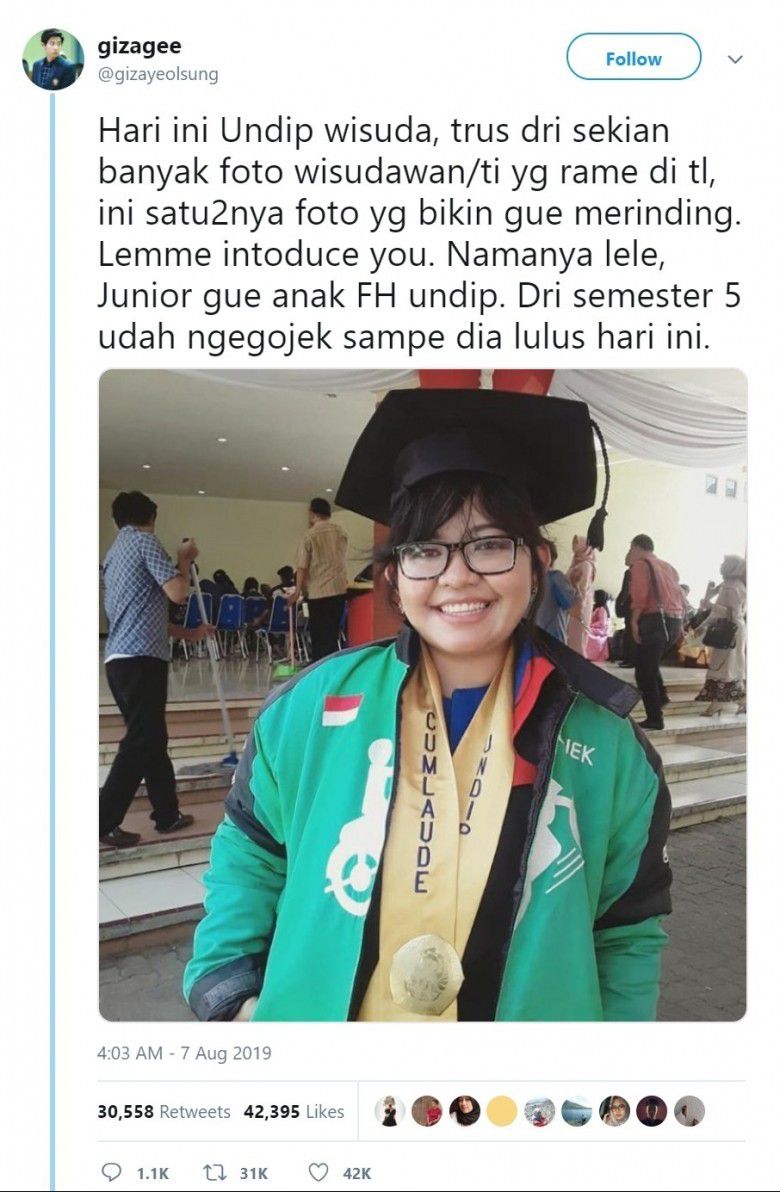Click the retweet arrows icon
780x1192 pixels.
click(214, 1172)
